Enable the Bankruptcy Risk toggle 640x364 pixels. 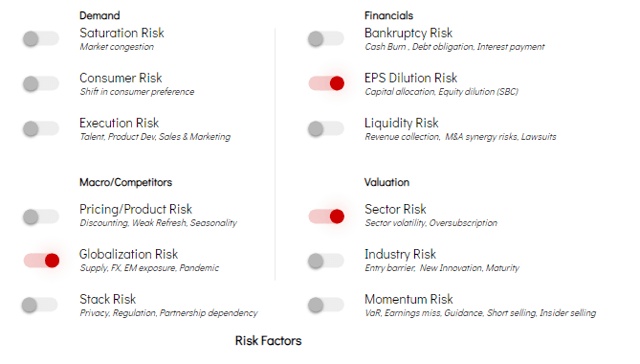[x=326, y=39]
